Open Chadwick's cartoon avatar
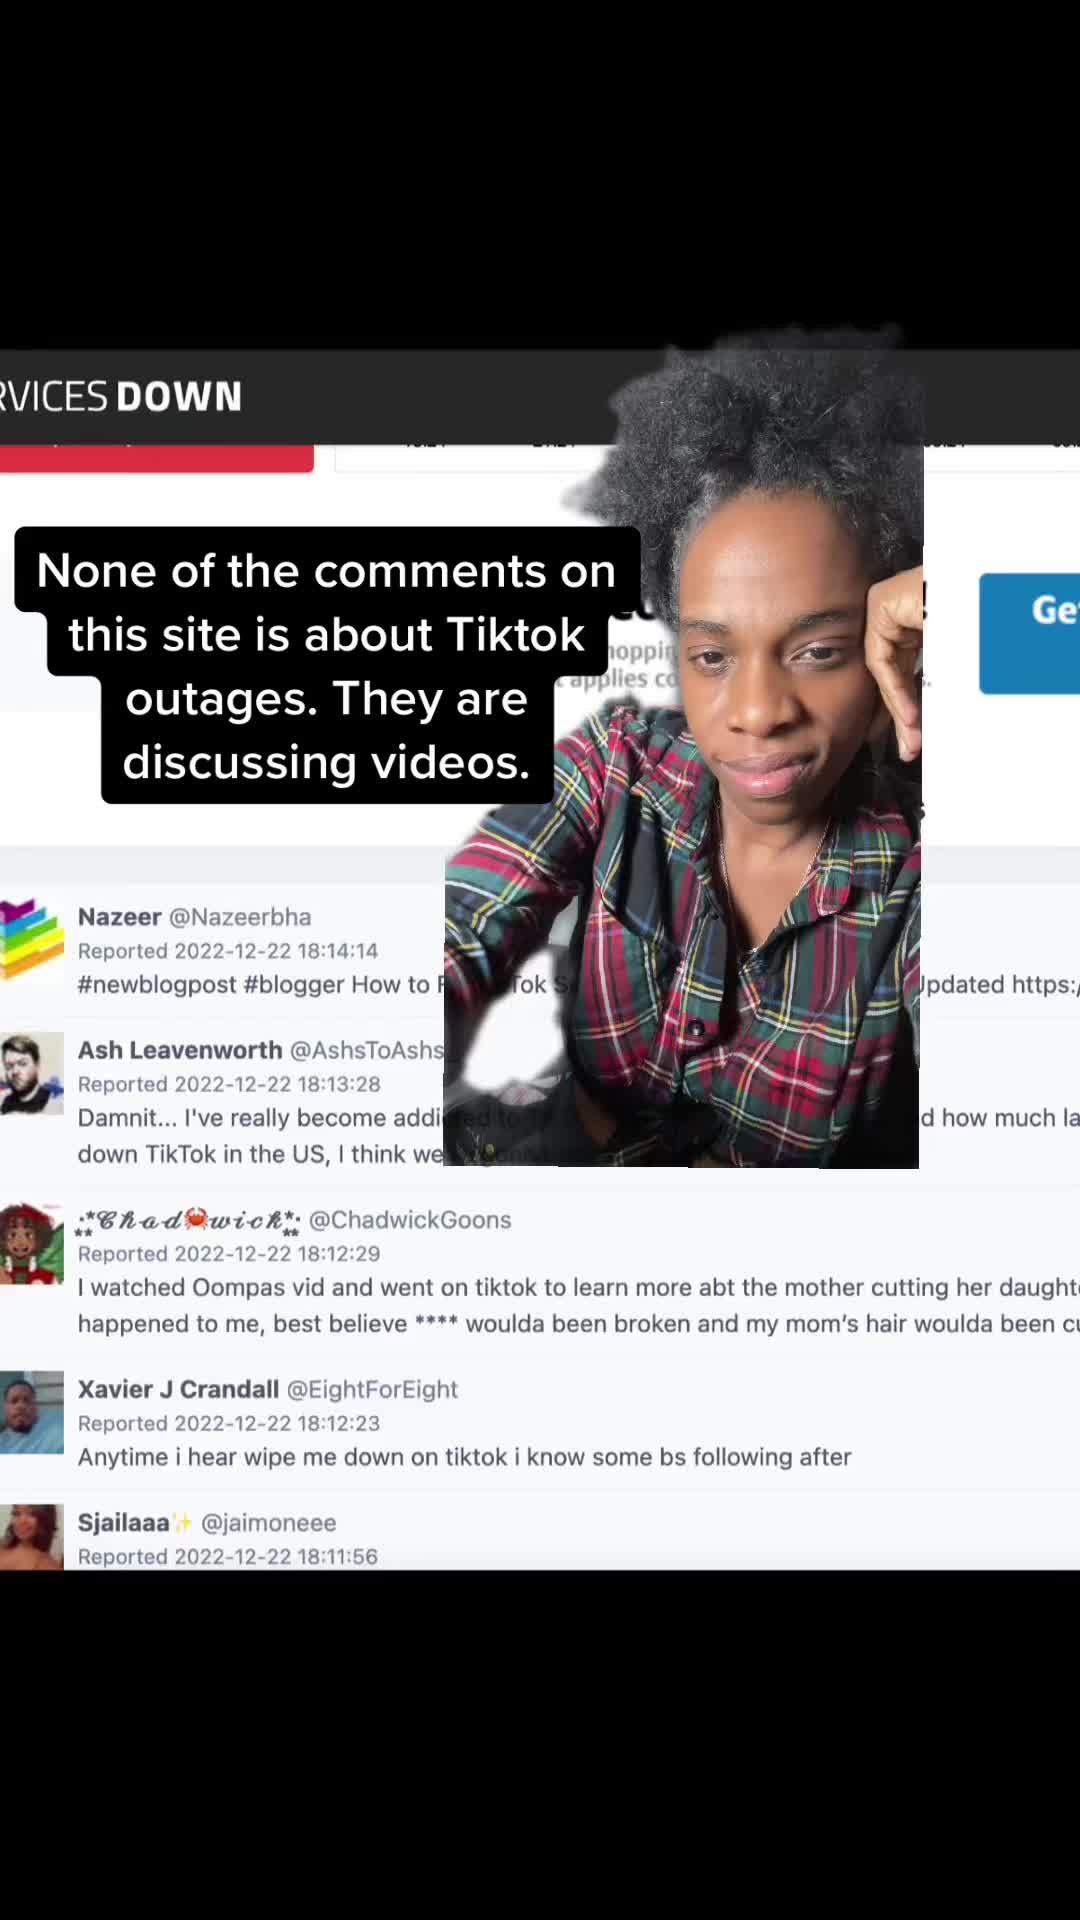 [x=31, y=1243]
